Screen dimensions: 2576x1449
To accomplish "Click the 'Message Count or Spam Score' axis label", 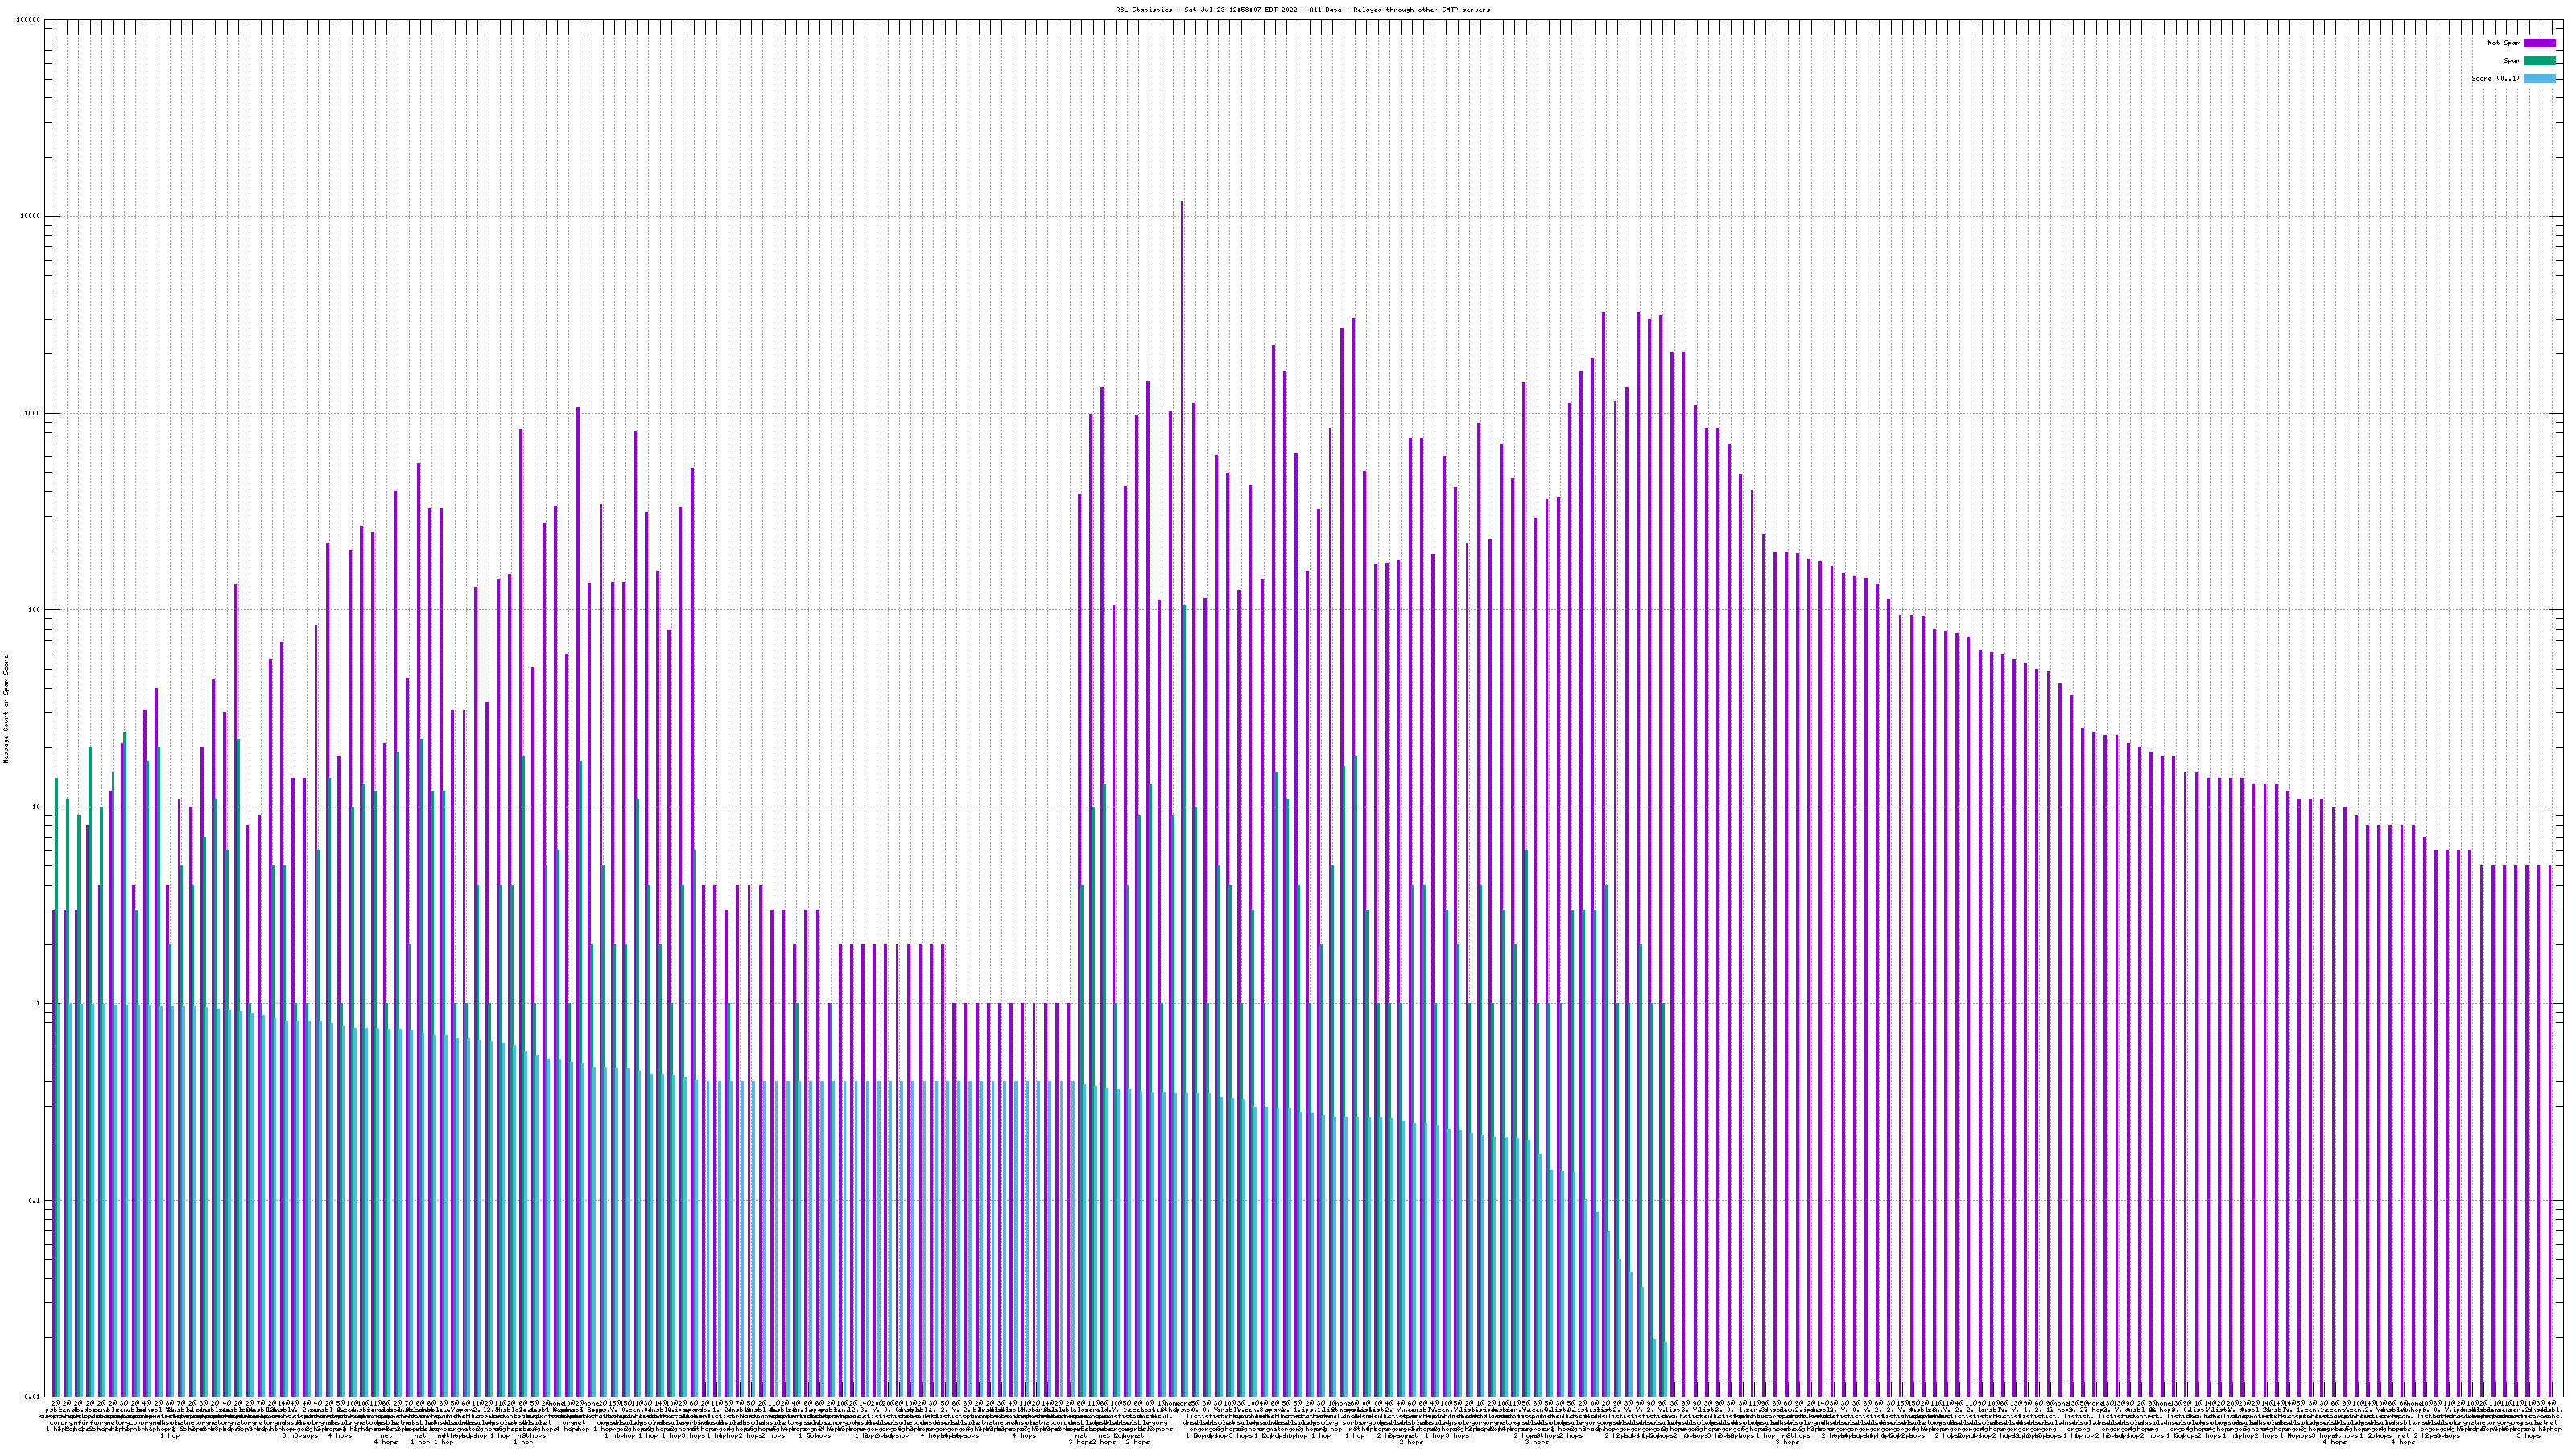I will point(6,709).
